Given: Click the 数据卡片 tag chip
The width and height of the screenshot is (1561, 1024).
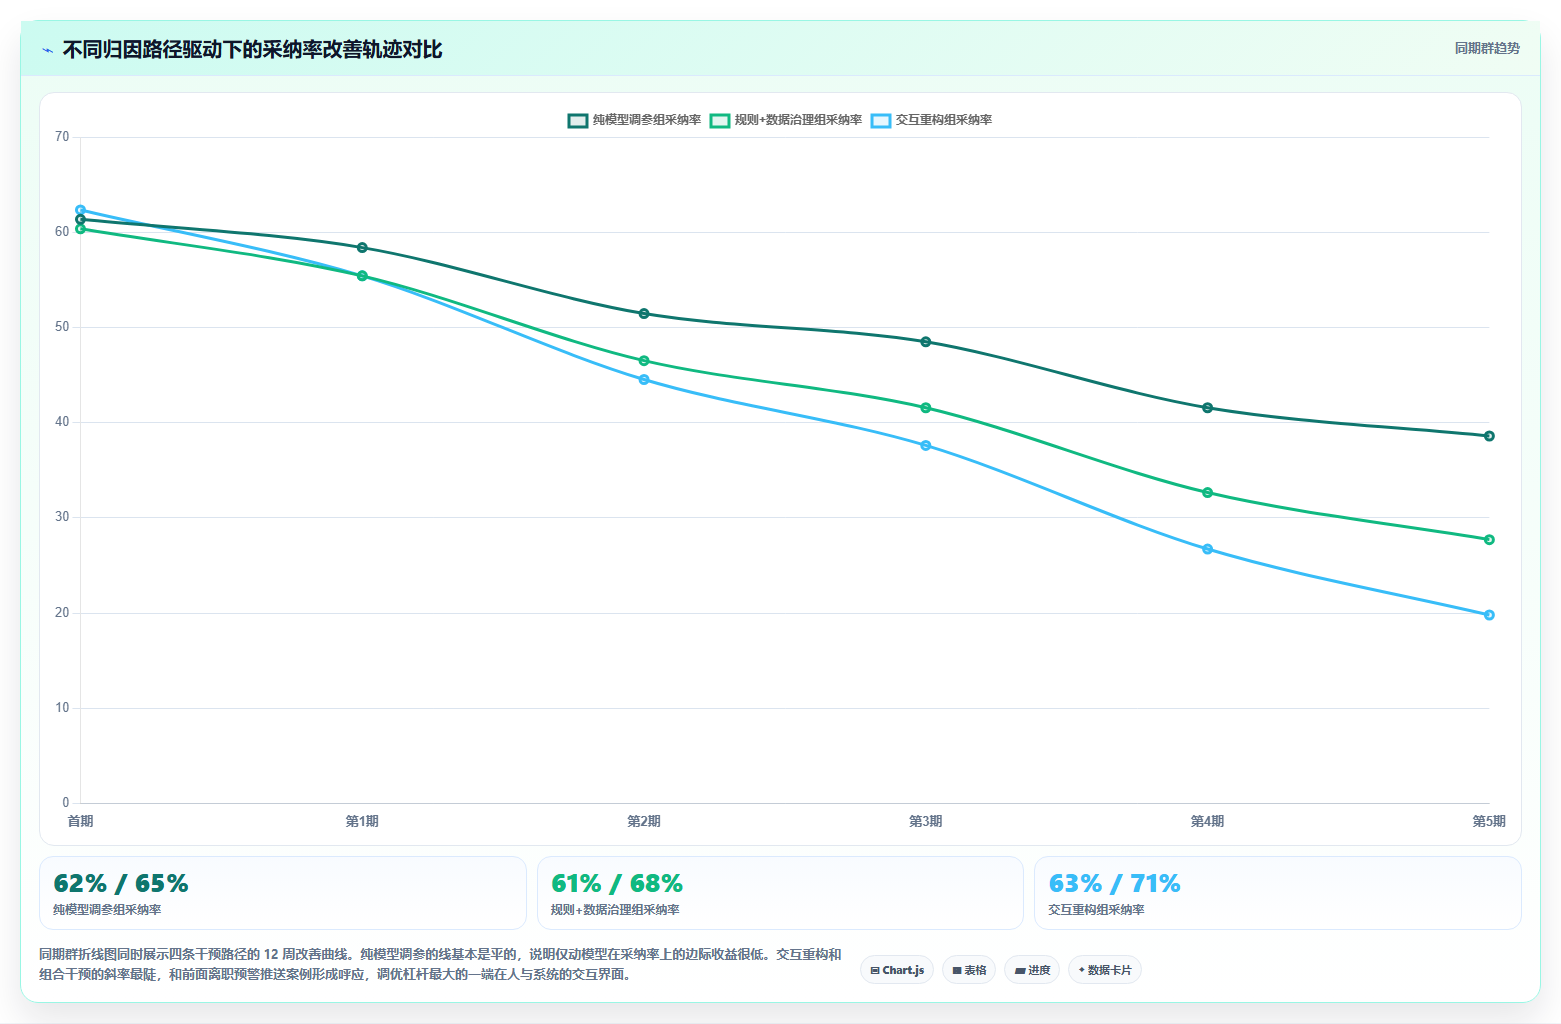Looking at the screenshot, I should (x=1105, y=970).
